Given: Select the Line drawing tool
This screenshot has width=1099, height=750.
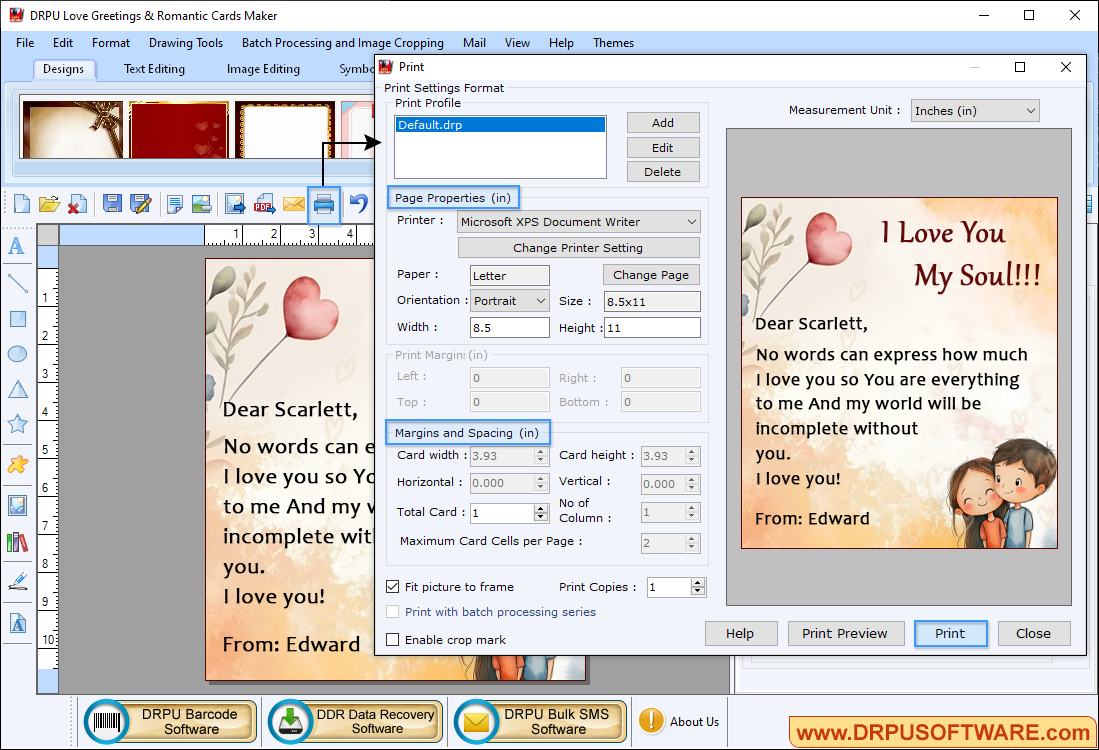Looking at the screenshot, I should [x=16, y=283].
